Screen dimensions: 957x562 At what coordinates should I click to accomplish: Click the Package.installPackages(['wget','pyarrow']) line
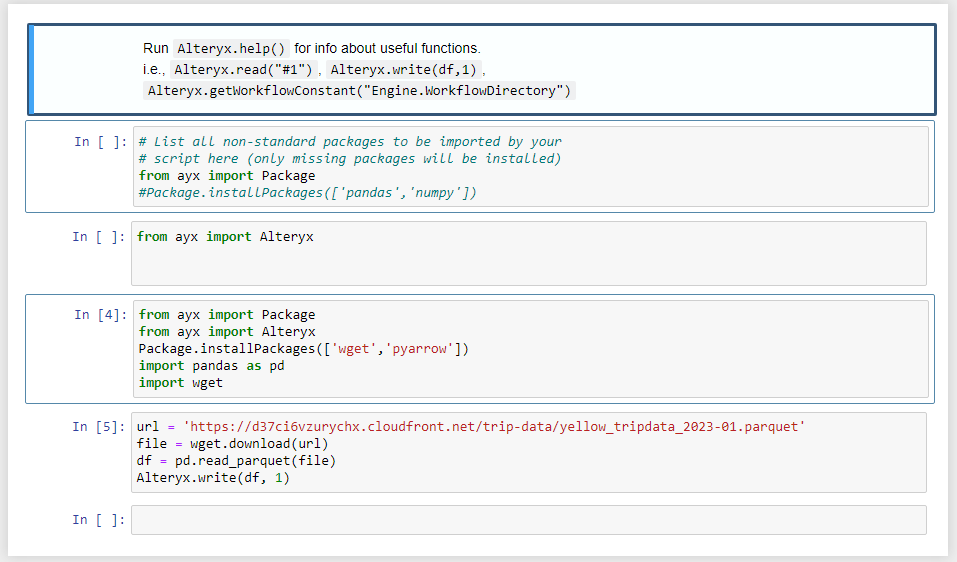click(303, 349)
